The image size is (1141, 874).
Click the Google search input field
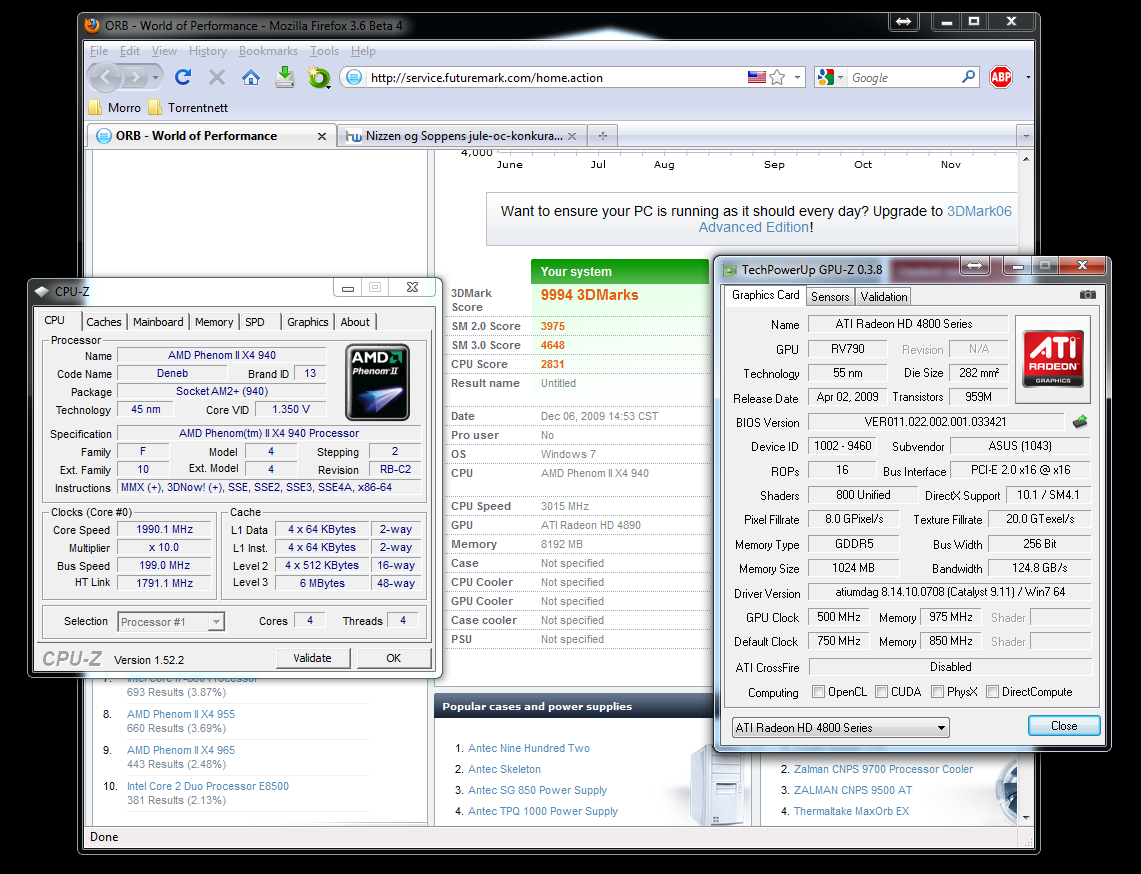point(902,77)
